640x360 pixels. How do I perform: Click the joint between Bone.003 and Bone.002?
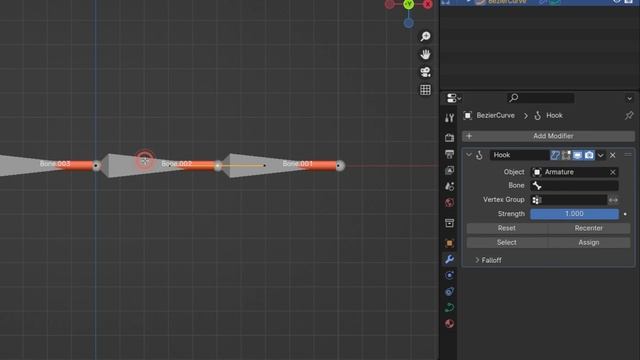point(96,165)
